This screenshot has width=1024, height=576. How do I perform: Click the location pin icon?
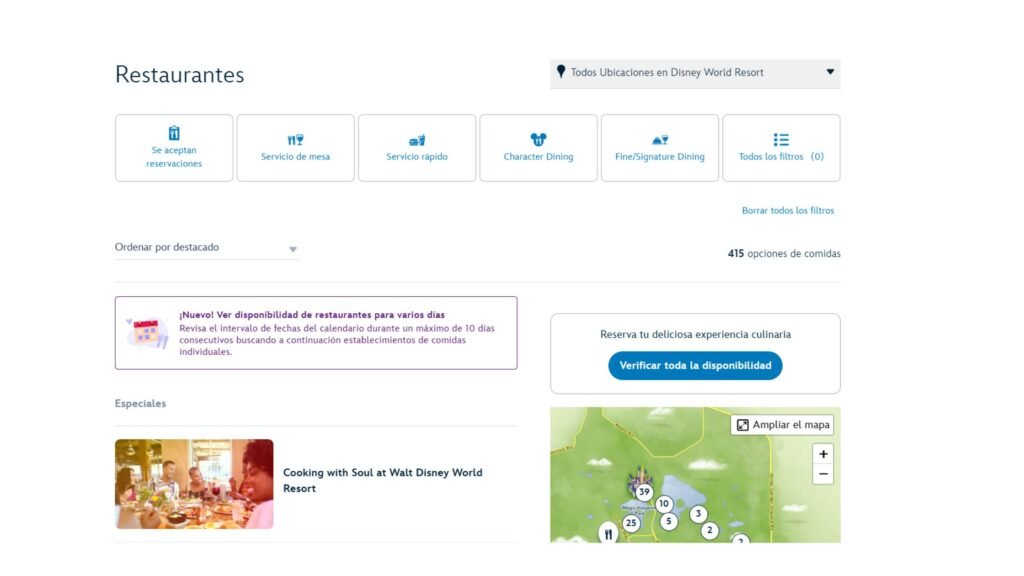tap(561, 72)
